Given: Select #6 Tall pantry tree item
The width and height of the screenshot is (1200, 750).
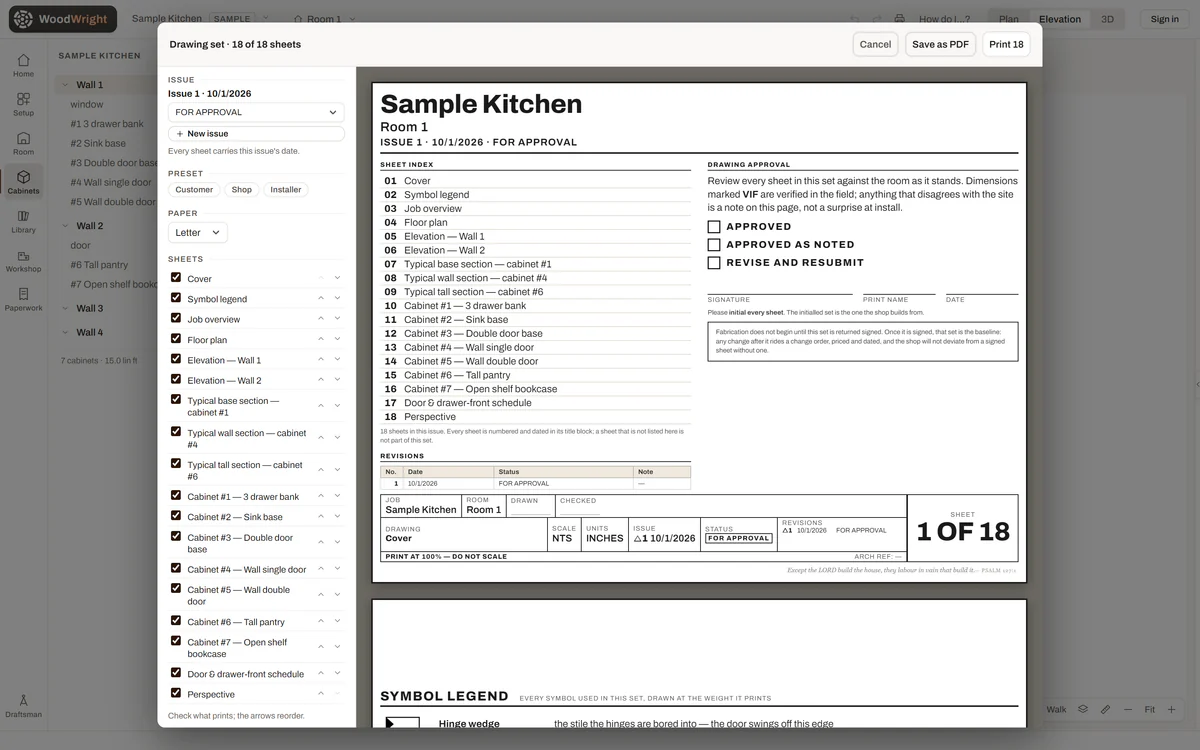Looking at the screenshot, I should [99, 265].
